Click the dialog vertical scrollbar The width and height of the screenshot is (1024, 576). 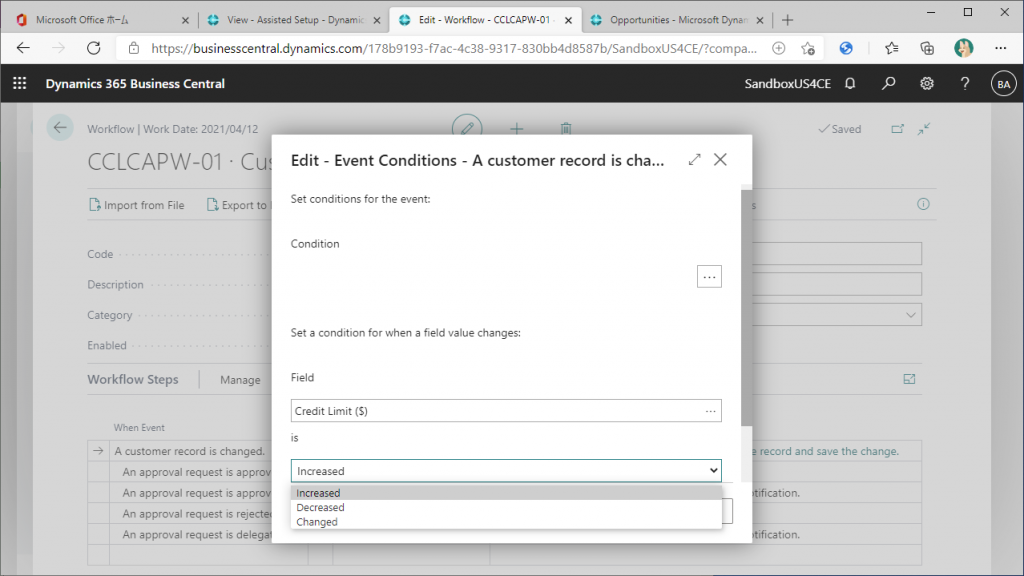(x=746, y=307)
